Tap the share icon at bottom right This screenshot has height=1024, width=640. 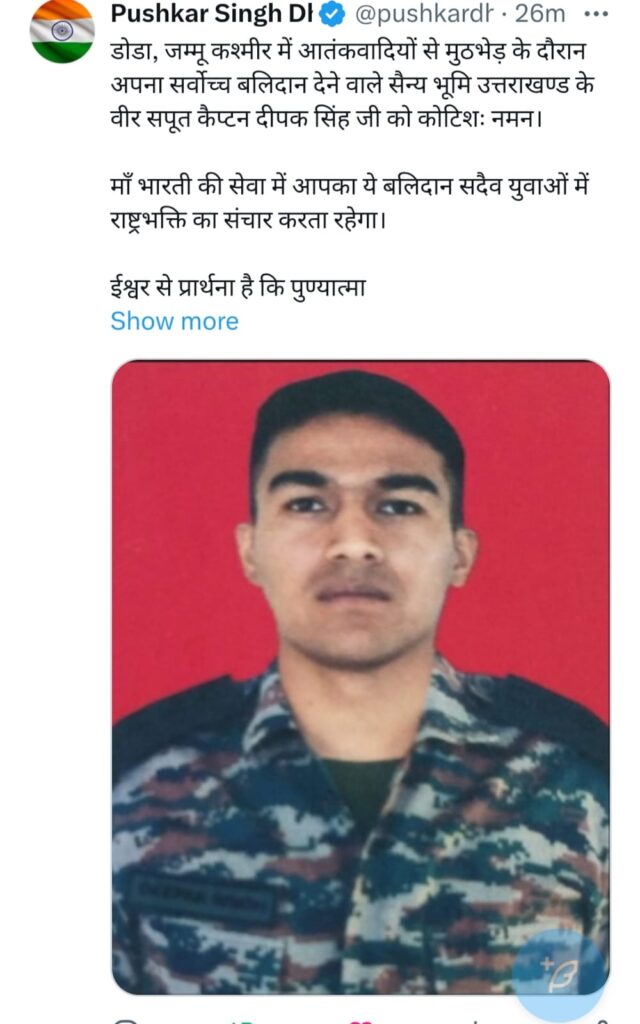click(x=600, y=1021)
